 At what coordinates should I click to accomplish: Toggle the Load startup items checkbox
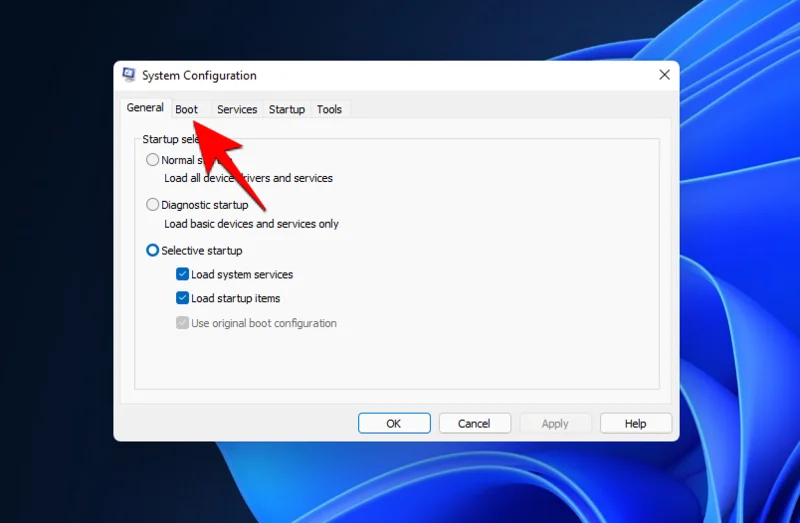click(182, 298)
